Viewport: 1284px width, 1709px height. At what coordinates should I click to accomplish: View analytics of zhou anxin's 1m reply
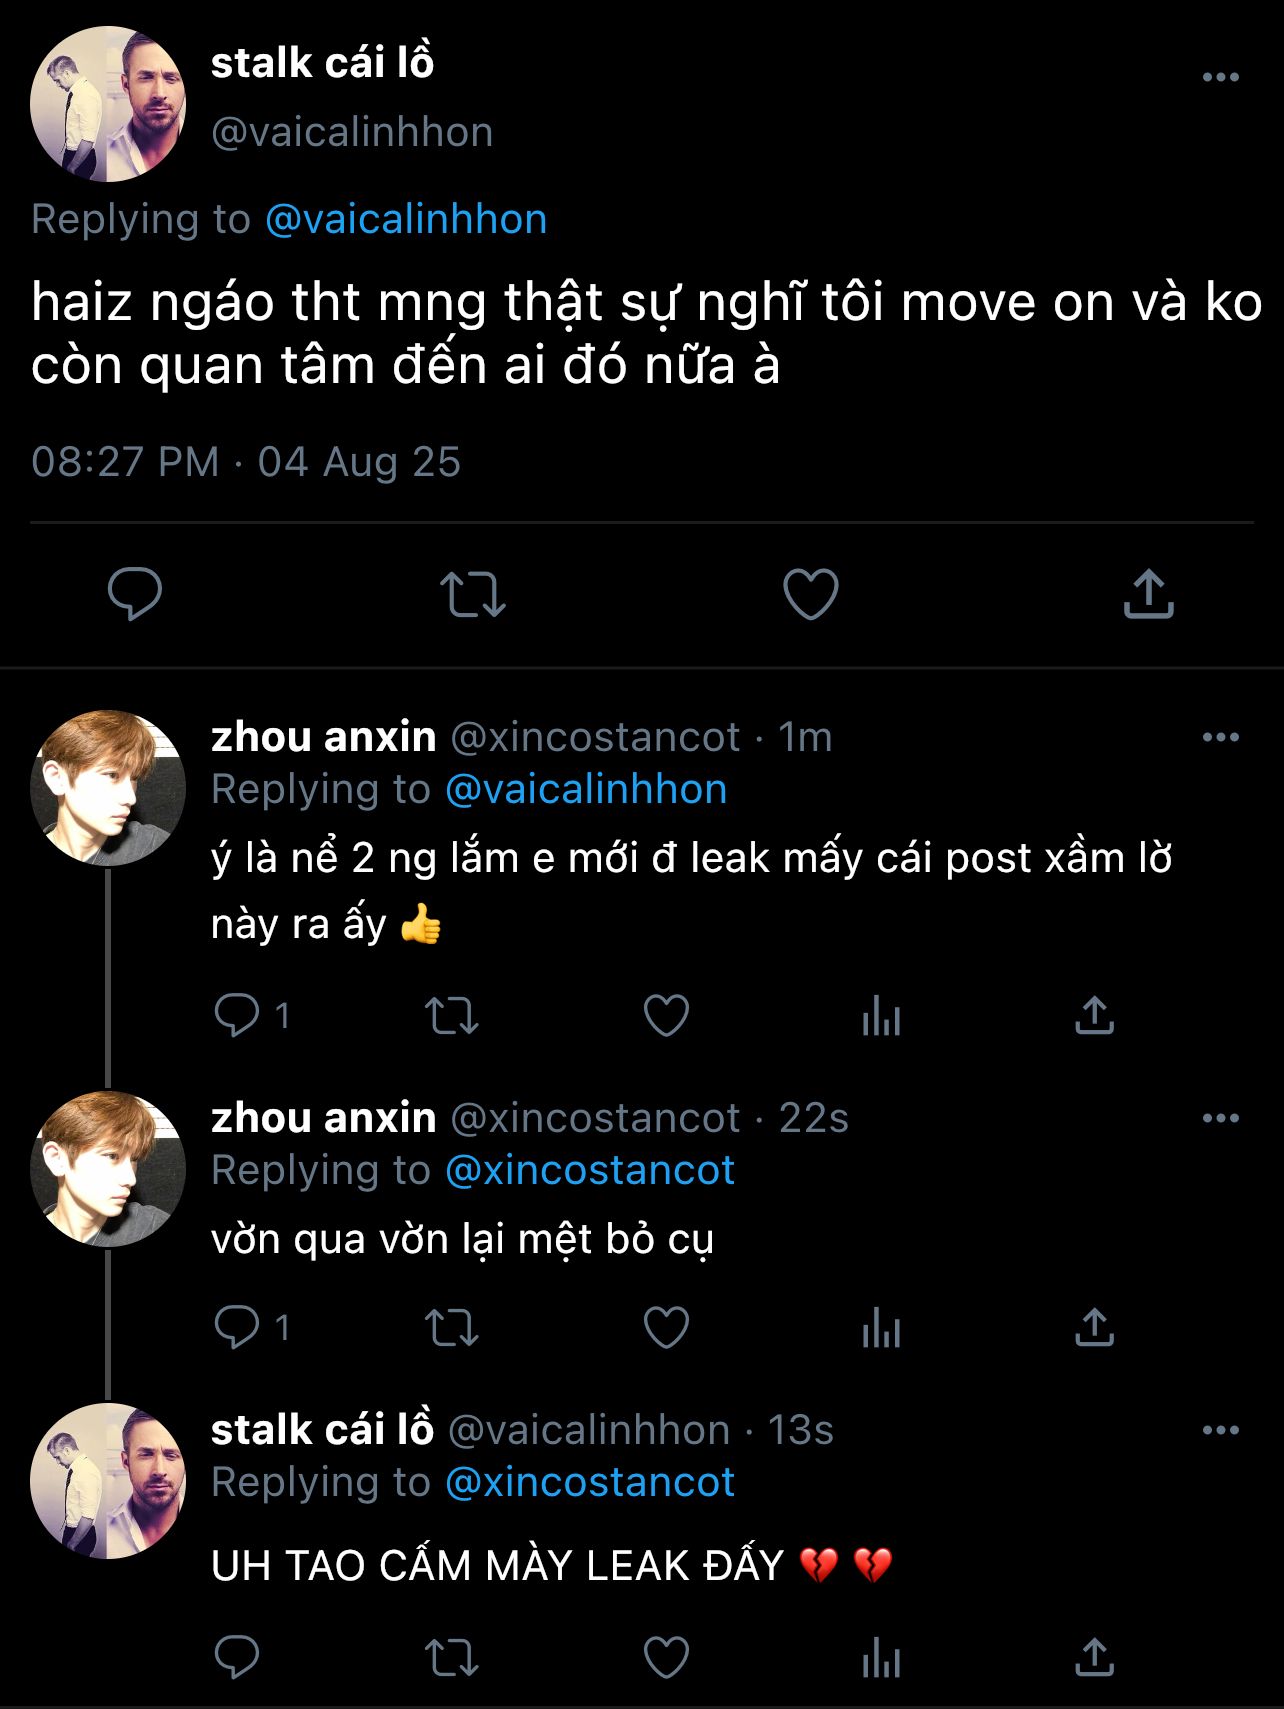[881, 1016]
